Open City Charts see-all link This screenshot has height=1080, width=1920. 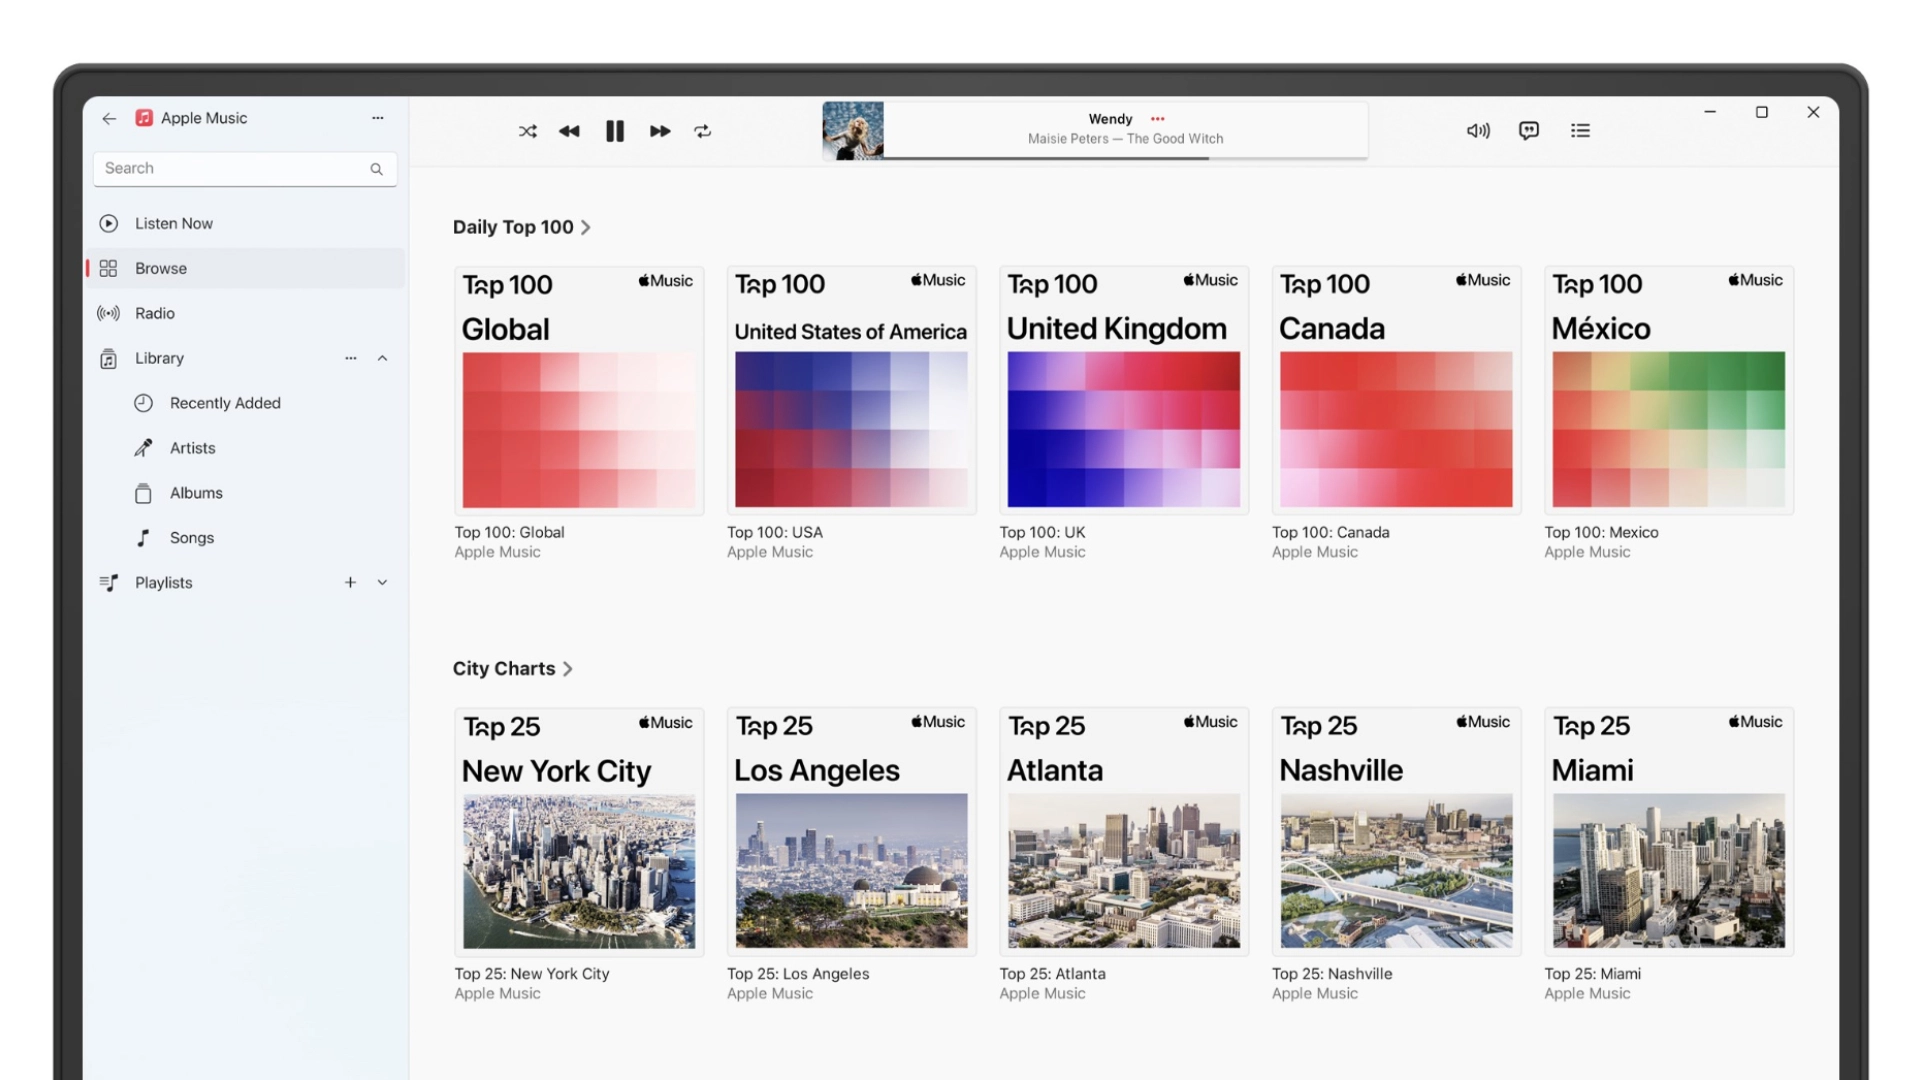(x=512, y=668)
